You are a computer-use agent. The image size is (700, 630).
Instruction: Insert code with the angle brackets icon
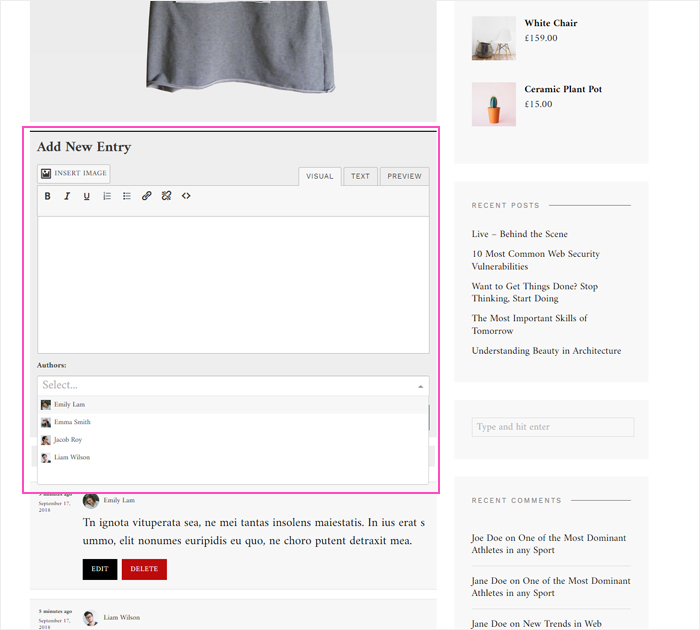pos(186,196)
